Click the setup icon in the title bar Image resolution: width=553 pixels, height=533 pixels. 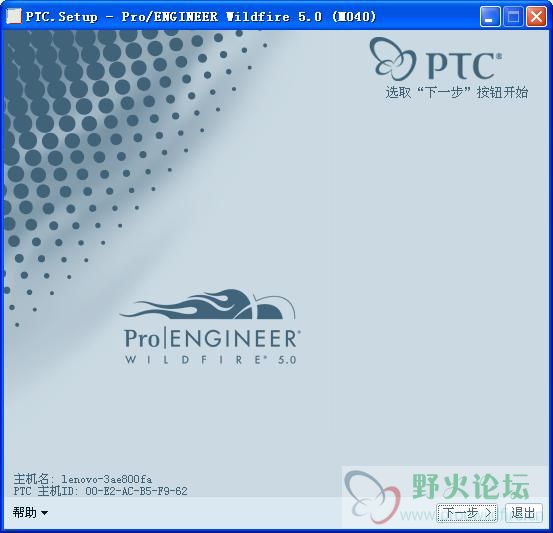point(14,17)
